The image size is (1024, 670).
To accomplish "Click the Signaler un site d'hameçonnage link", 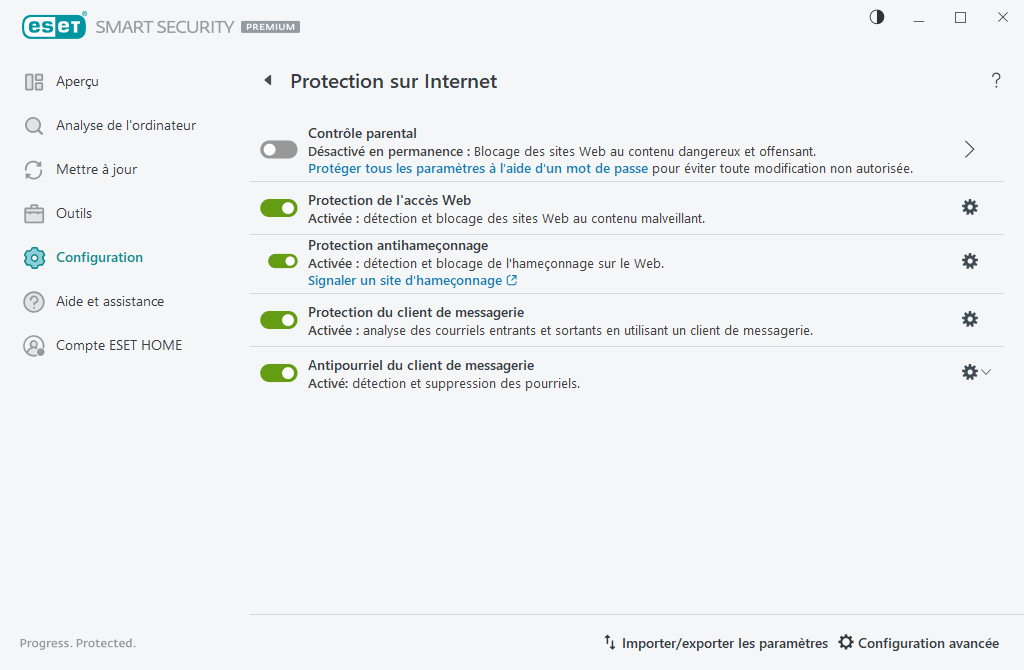I will [x=411, y=280].
